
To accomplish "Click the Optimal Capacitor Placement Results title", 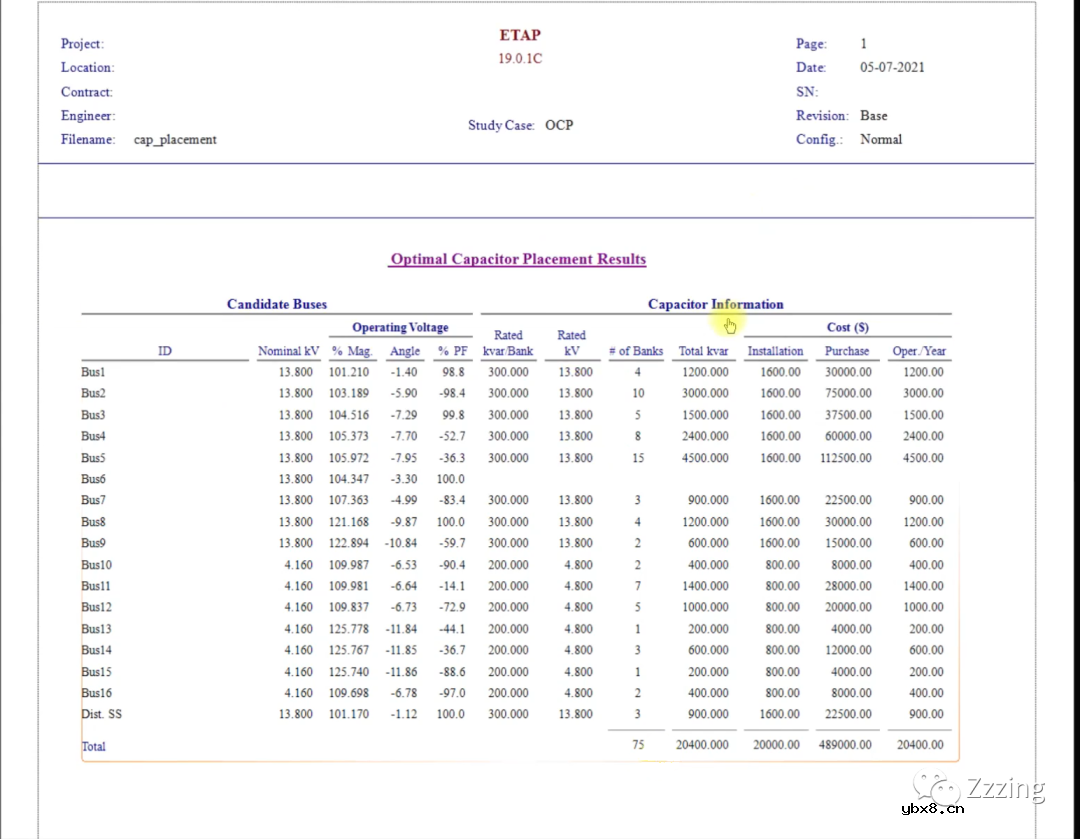I will tap(518, 259).
